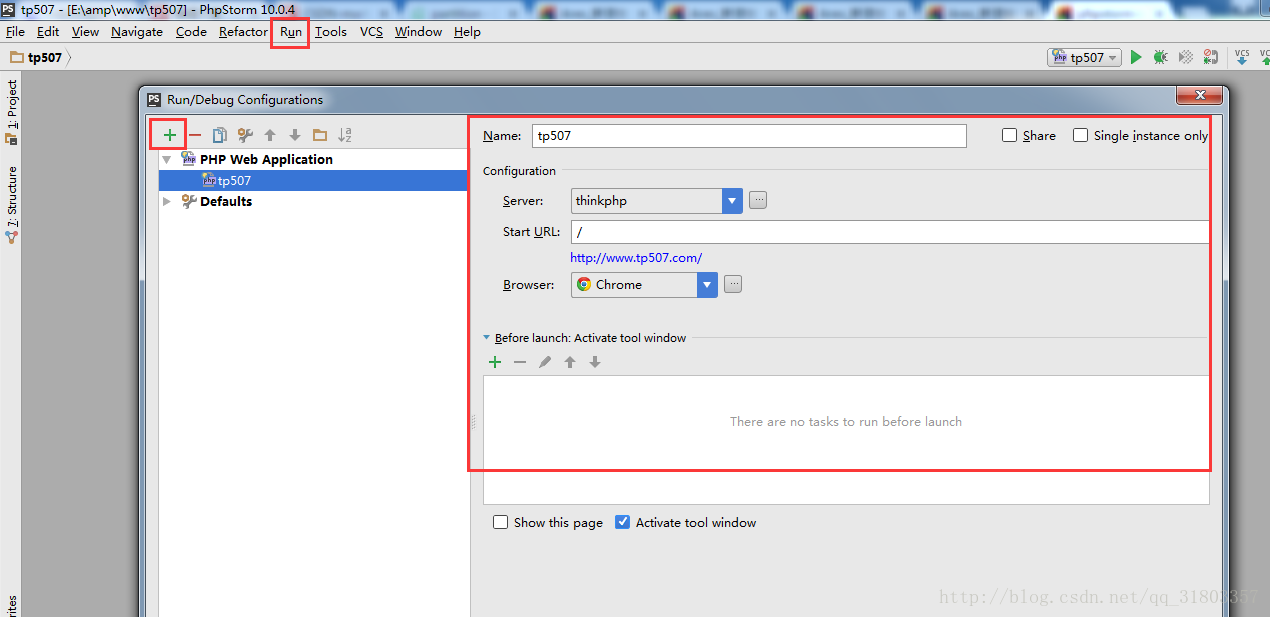This screenshot has width=1270, height=617.
Task: Run tp507 with the green play icon
Action: 1136,57
